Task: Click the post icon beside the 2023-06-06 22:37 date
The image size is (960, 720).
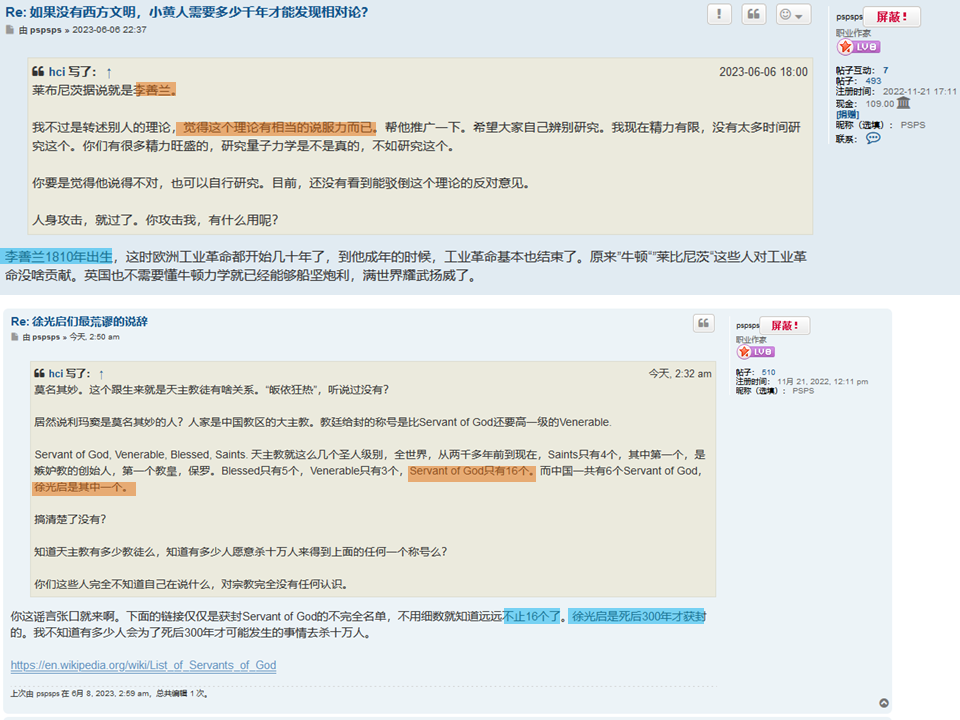Action: coord(10,29)
